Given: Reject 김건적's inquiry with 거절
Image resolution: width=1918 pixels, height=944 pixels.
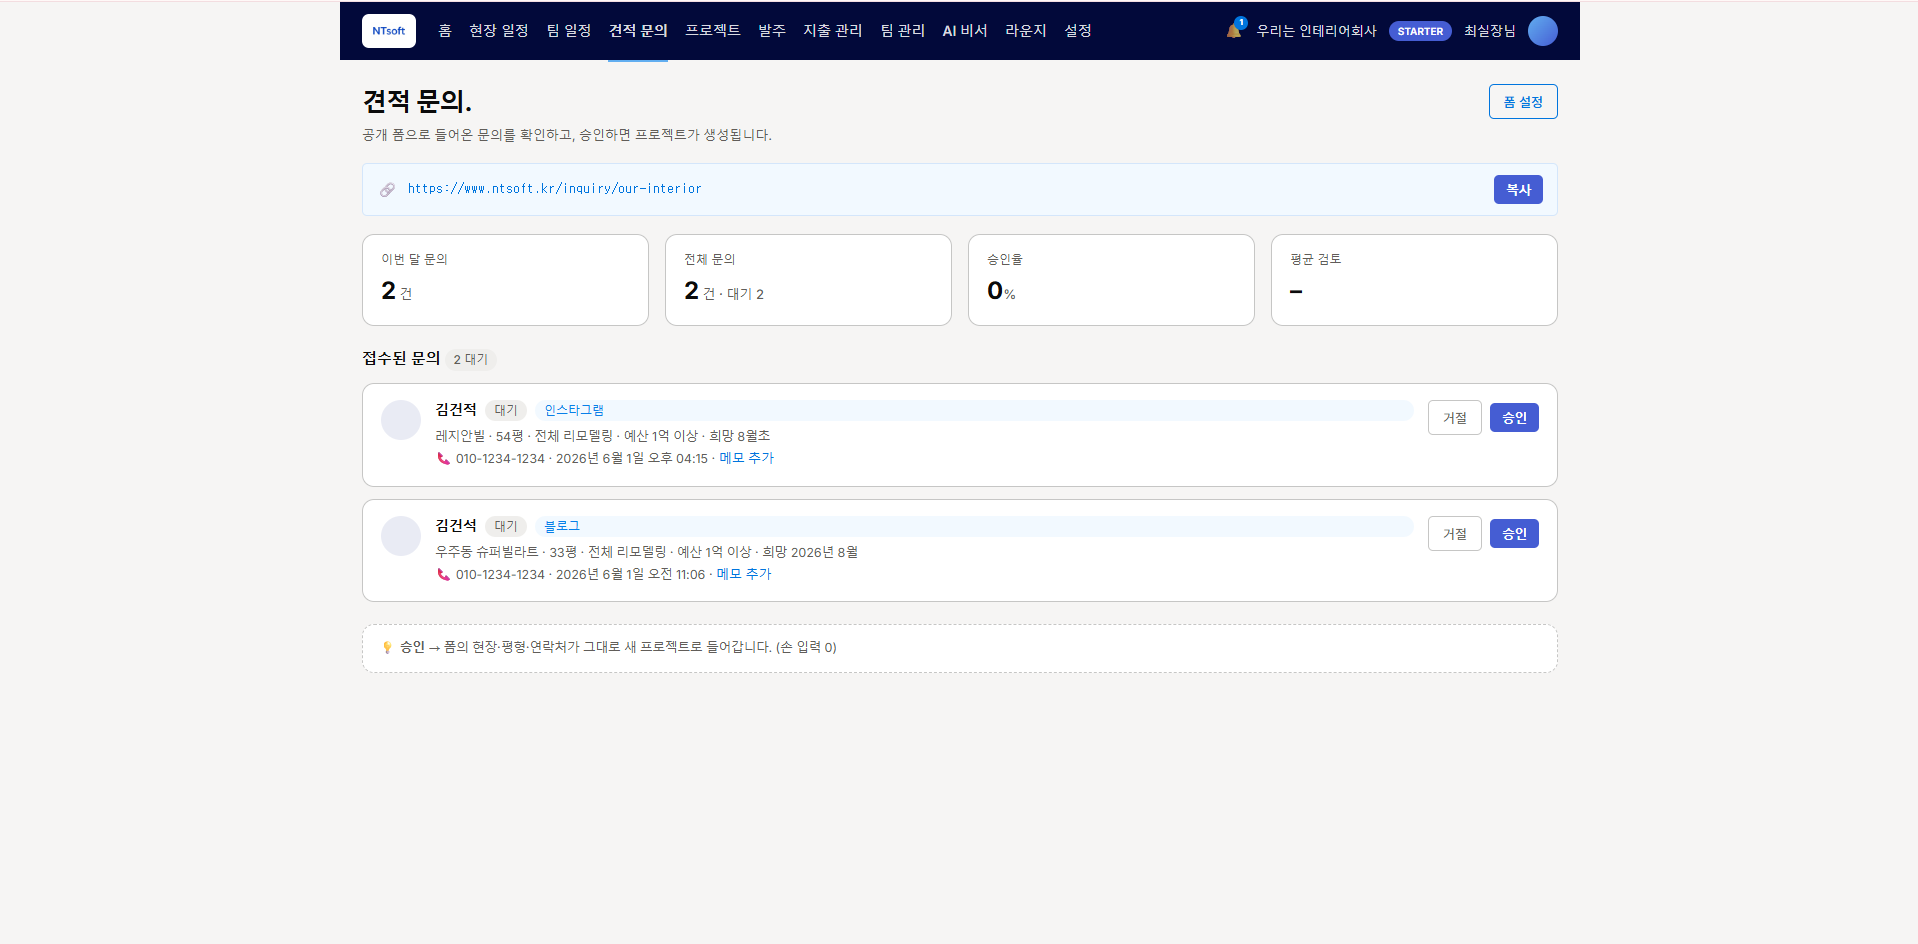Looking at the screenshot, I should point(1455,418).
